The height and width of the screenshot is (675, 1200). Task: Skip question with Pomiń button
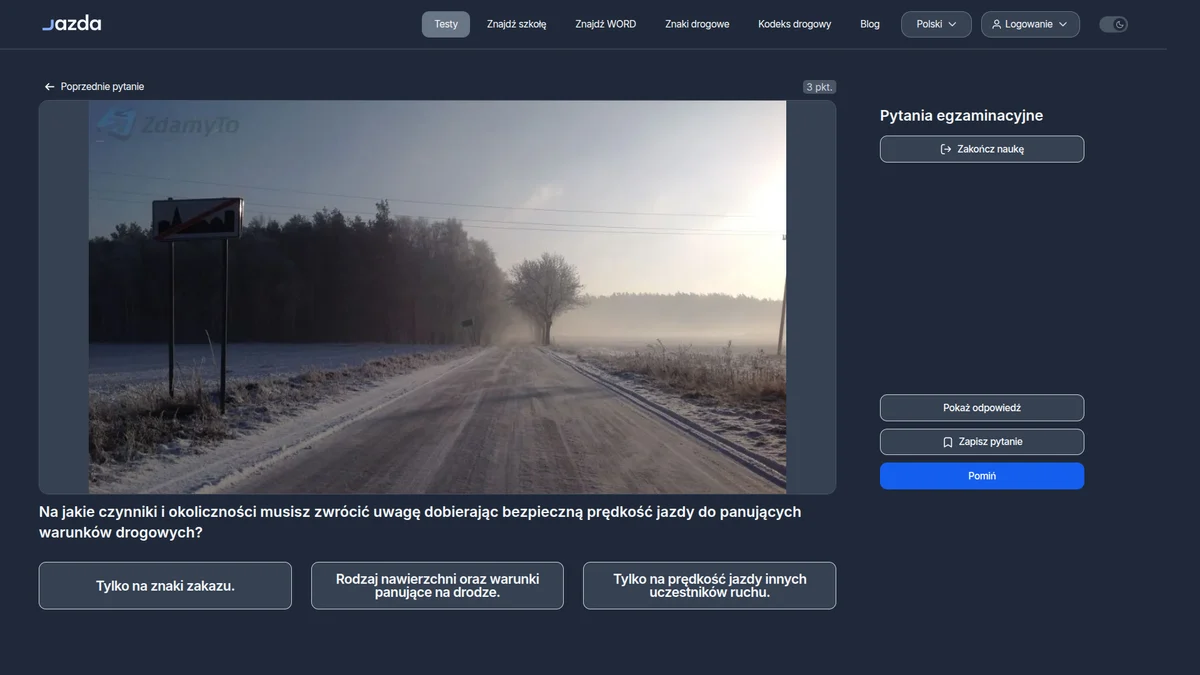pyautogui.click(x=982, y=476)
